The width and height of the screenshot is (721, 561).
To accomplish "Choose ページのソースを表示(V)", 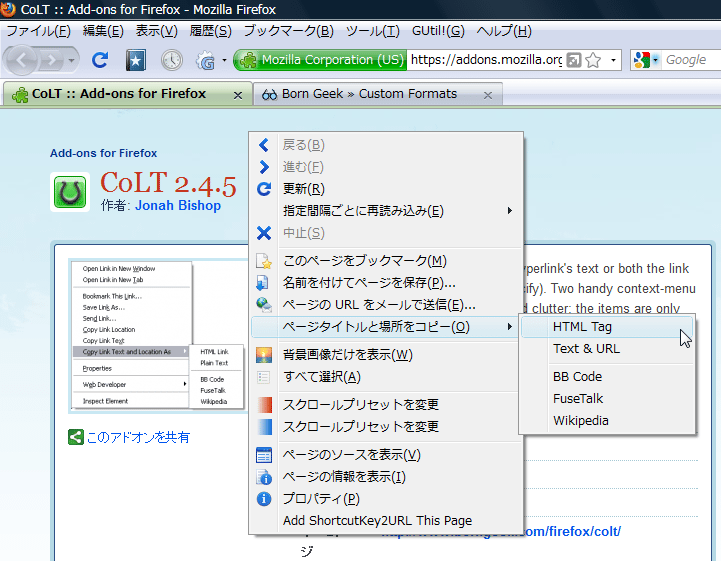I will point(385,455).
